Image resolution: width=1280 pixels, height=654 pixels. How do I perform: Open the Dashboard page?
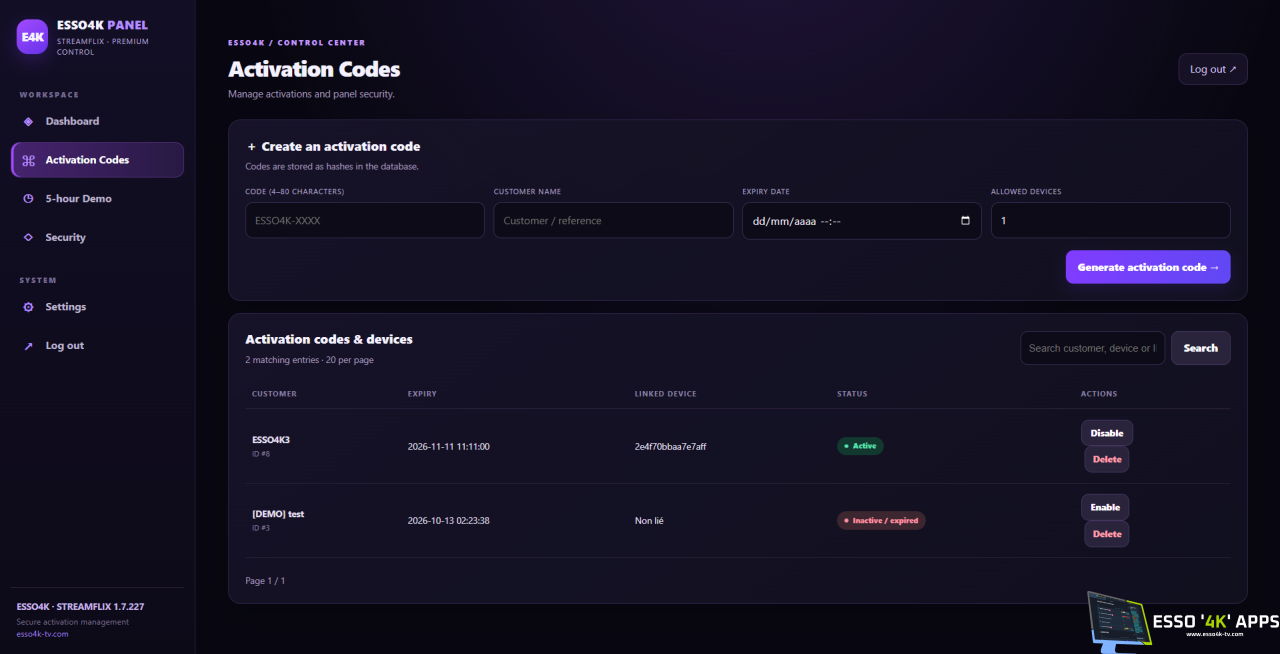[97, 121]
